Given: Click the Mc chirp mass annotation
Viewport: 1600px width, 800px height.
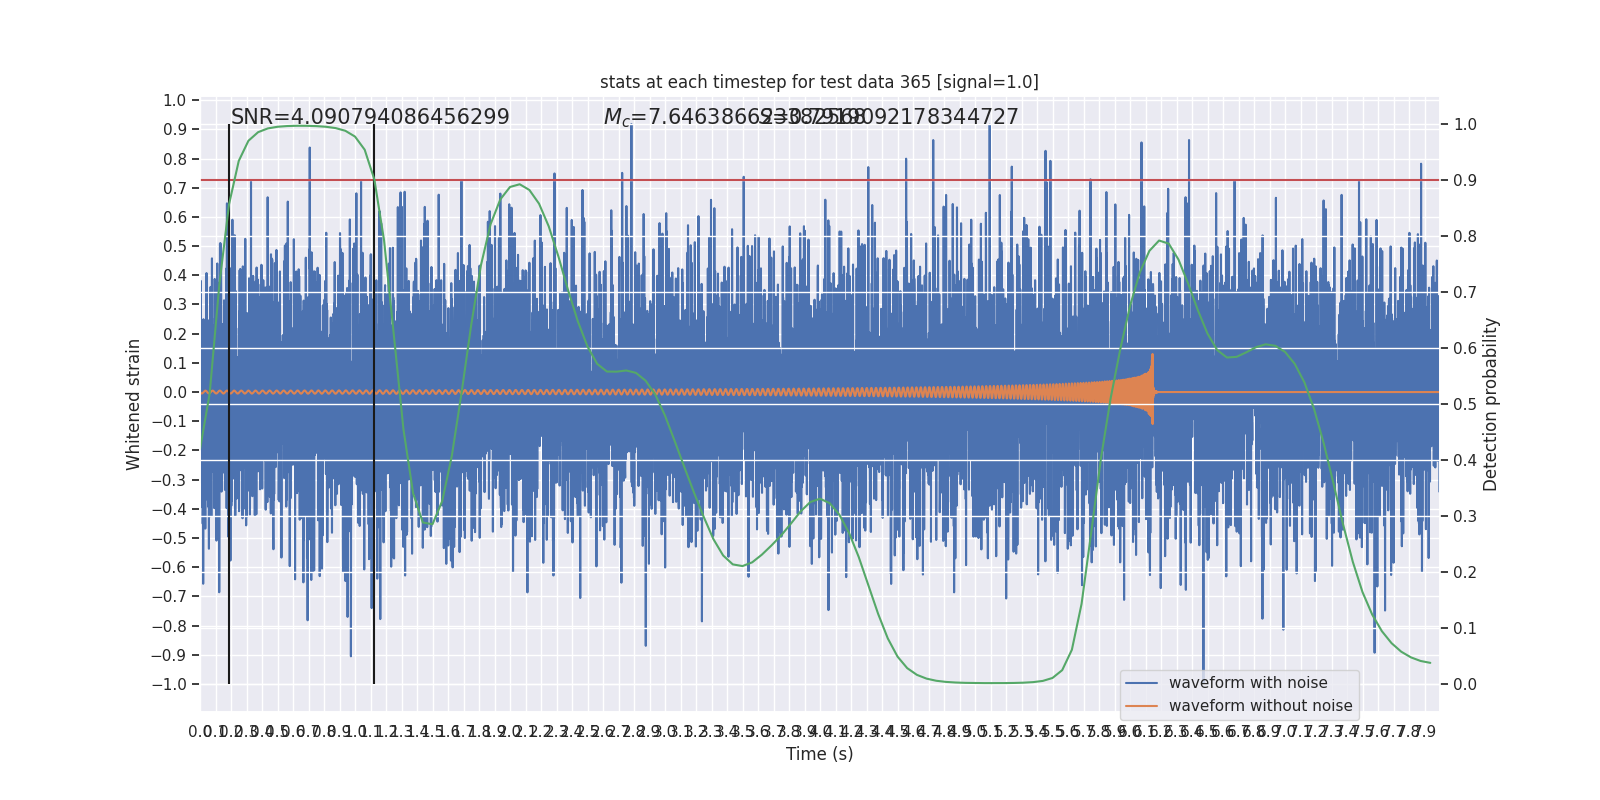Looking at the screenshot, I should (733, 117).
